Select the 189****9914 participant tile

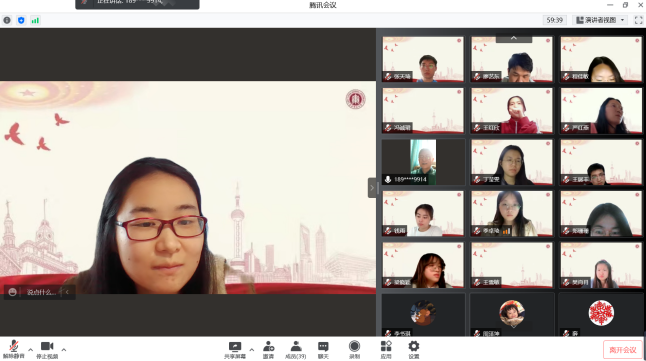[423, 162]
